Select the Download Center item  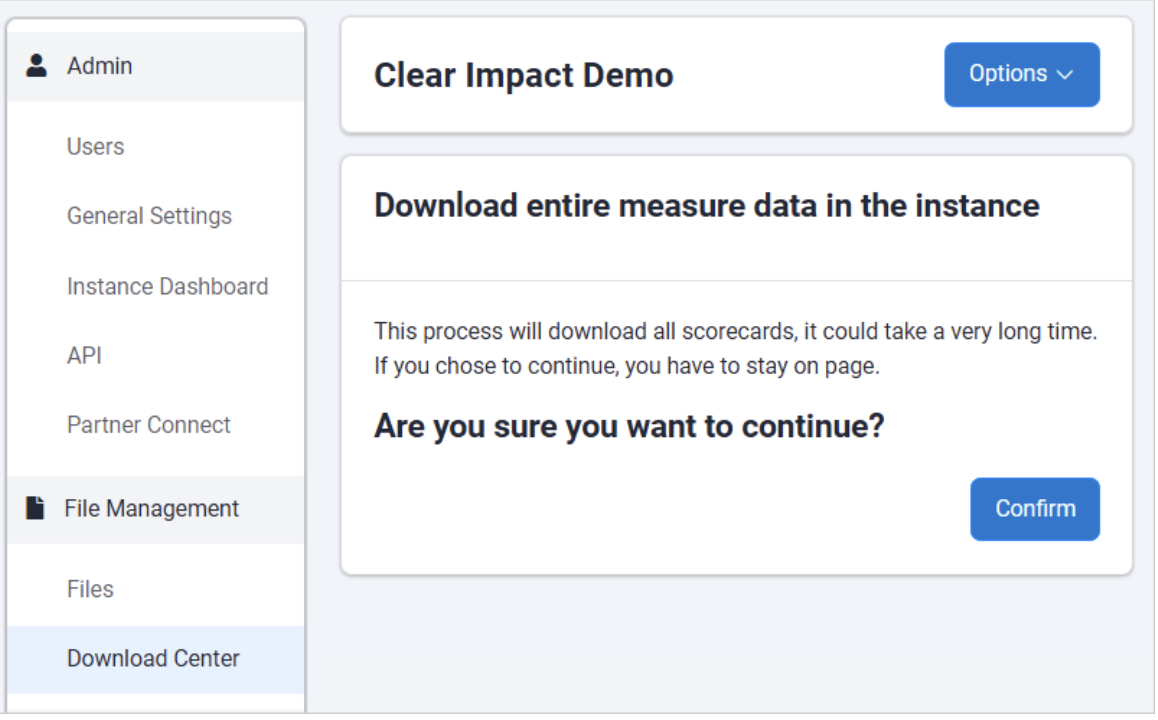tap(153, 659)
